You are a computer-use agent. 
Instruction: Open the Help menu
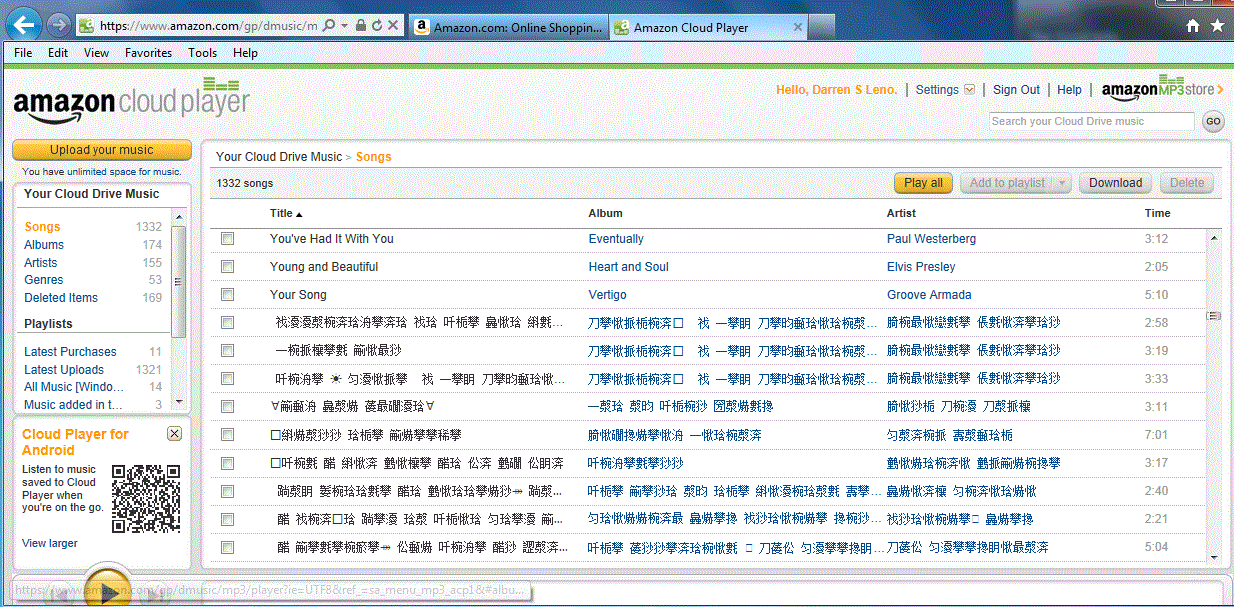245,53
